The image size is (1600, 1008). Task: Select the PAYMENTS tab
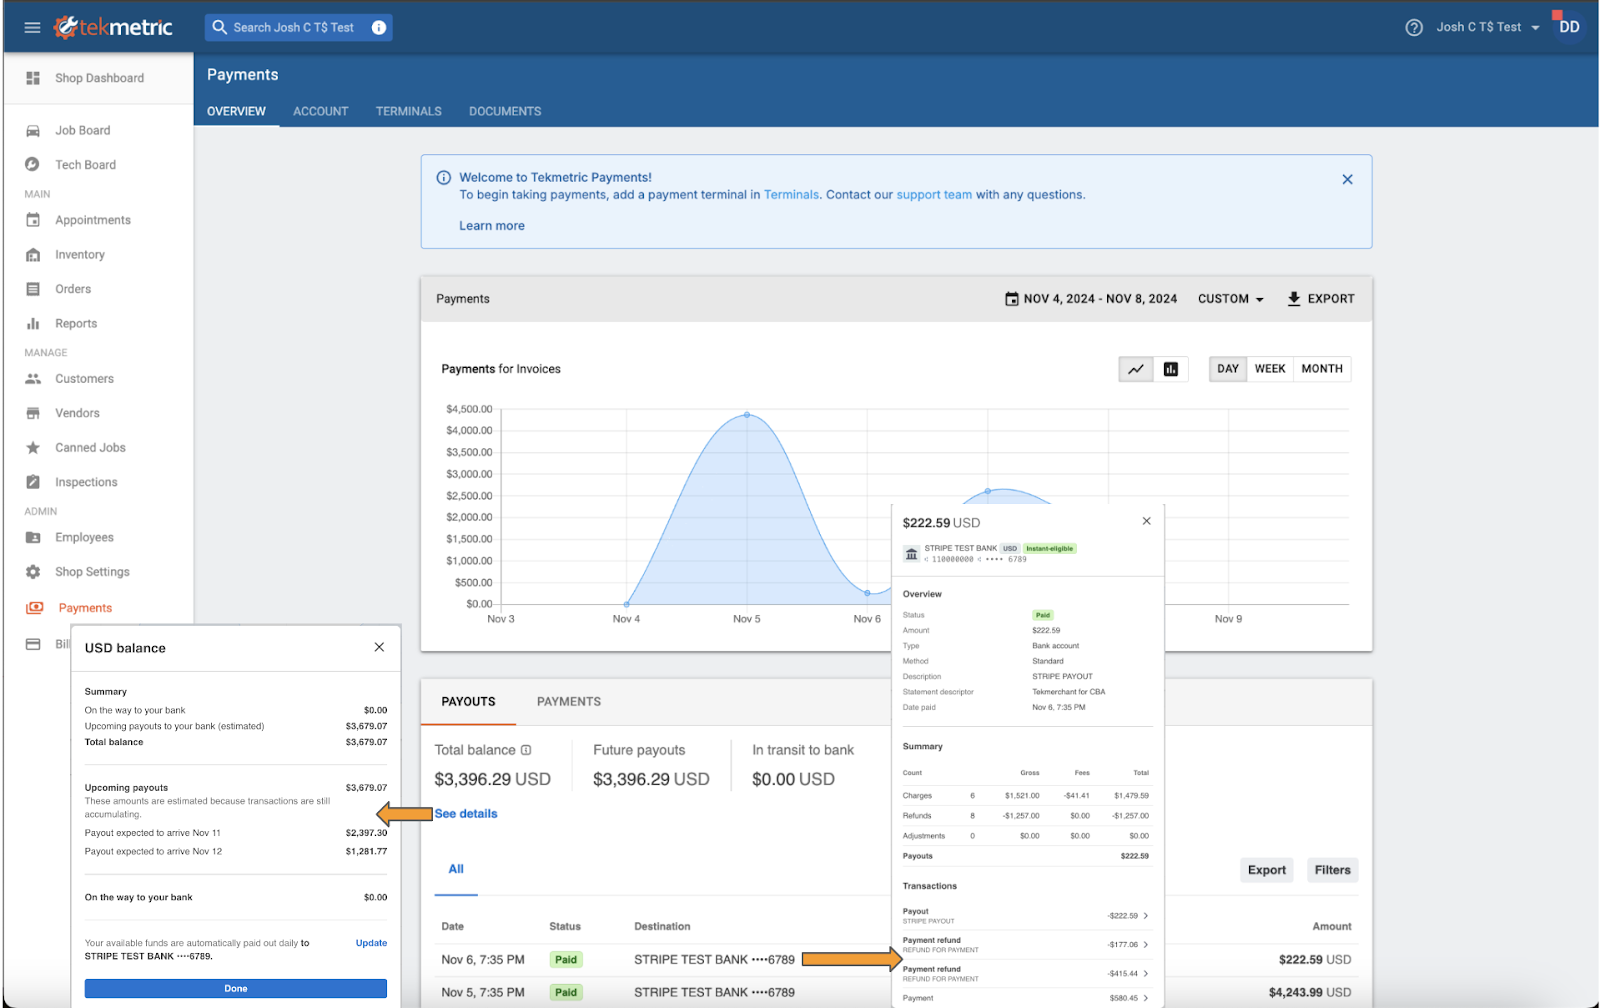[x=568, y=702]
